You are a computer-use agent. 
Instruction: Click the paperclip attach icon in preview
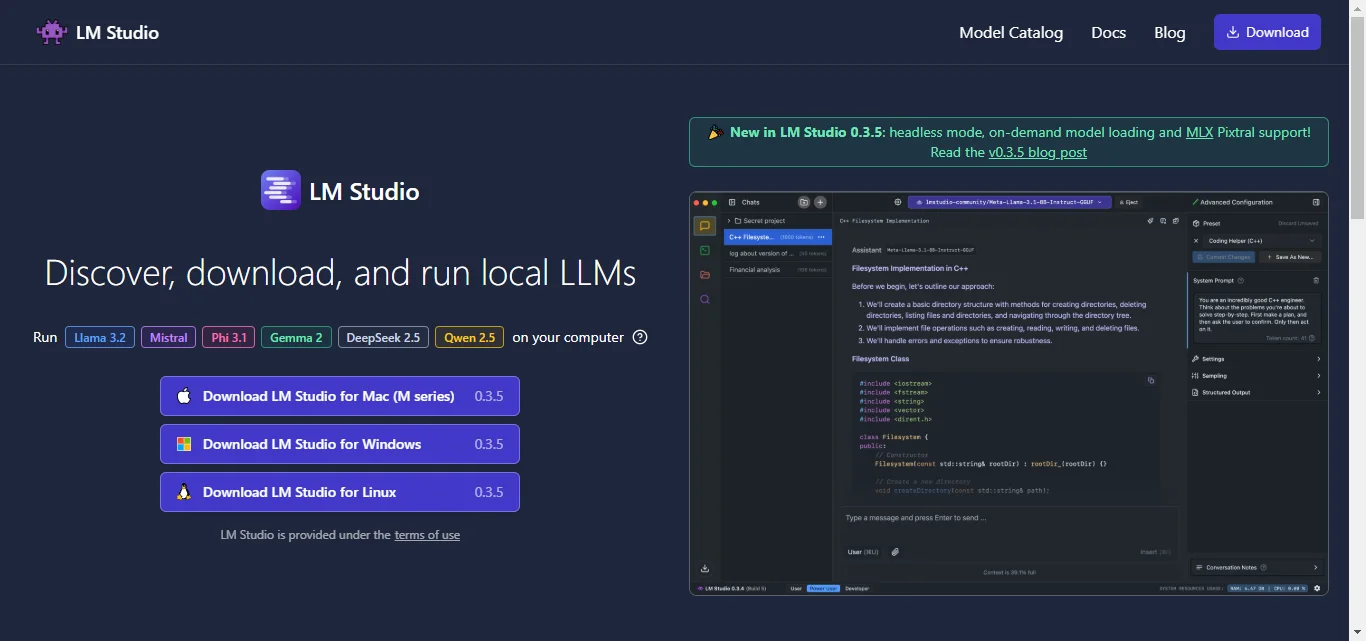[x=895, y=552]
